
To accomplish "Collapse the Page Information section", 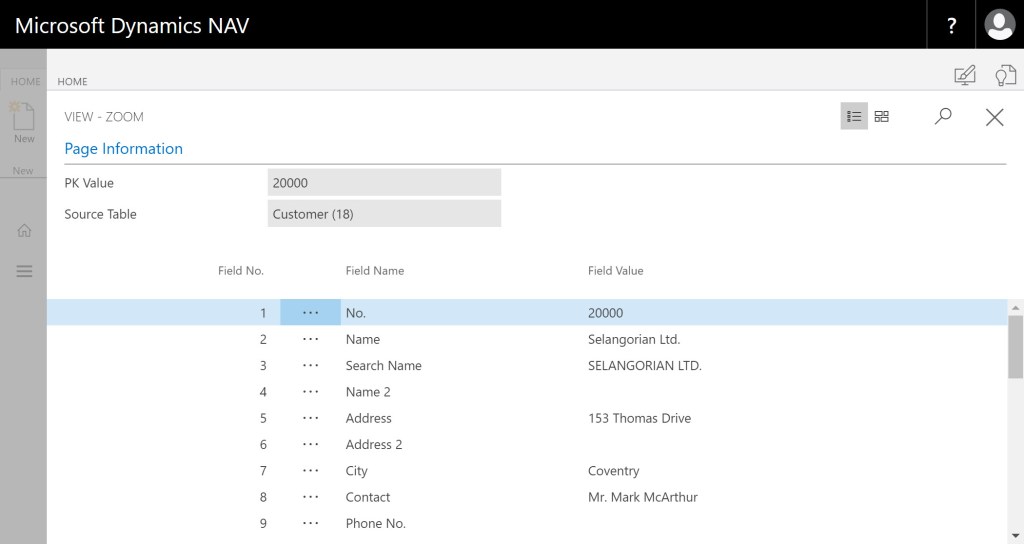I will (x=123, y=149).
